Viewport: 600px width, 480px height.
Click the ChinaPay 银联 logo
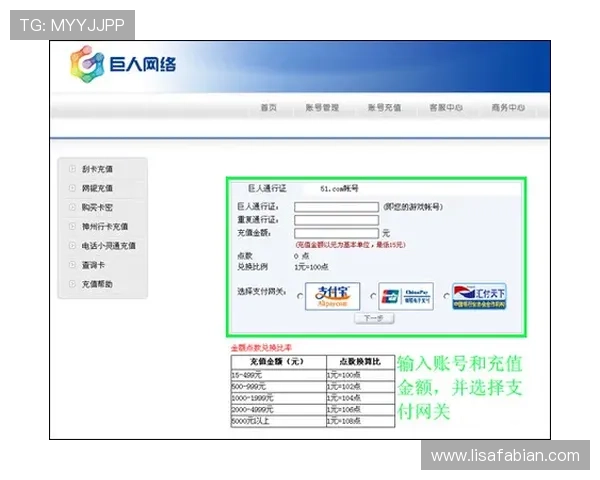coord(406,296)
